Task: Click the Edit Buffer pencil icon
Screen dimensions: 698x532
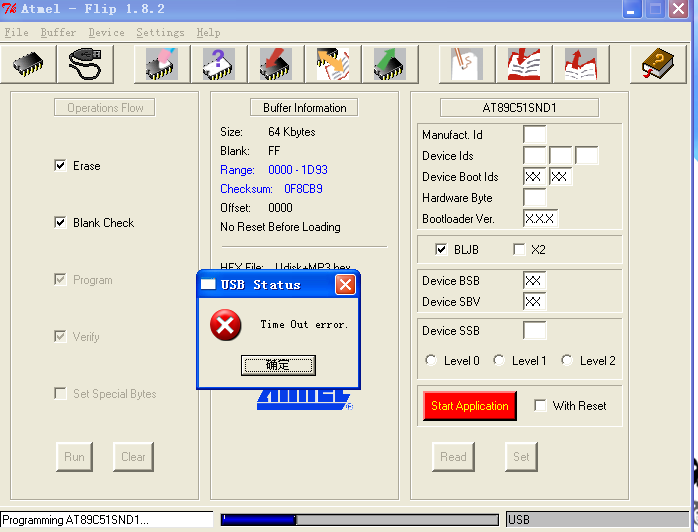Action: [x=467, y=64]
